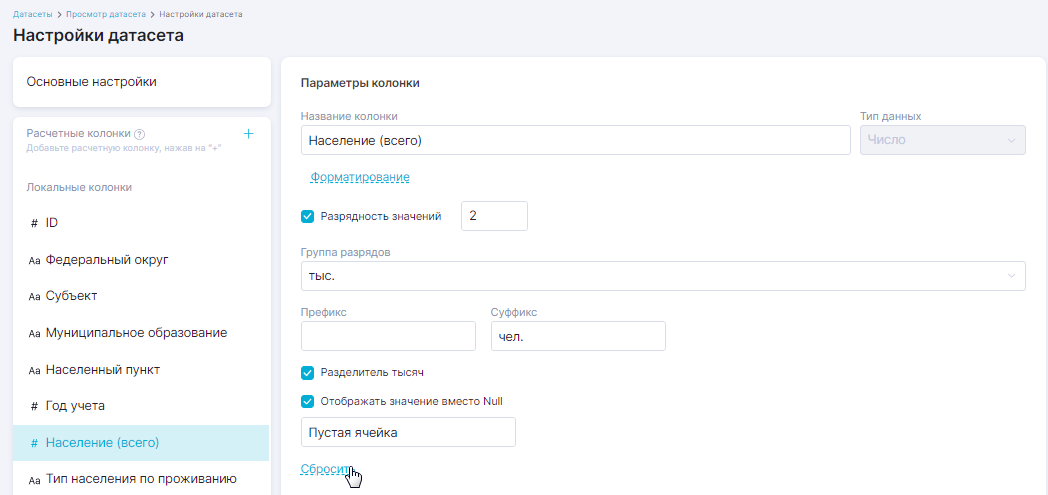1048x495 pixels.
Task: Open the Группа разрядов dropdown
Action: click(662, 276)
